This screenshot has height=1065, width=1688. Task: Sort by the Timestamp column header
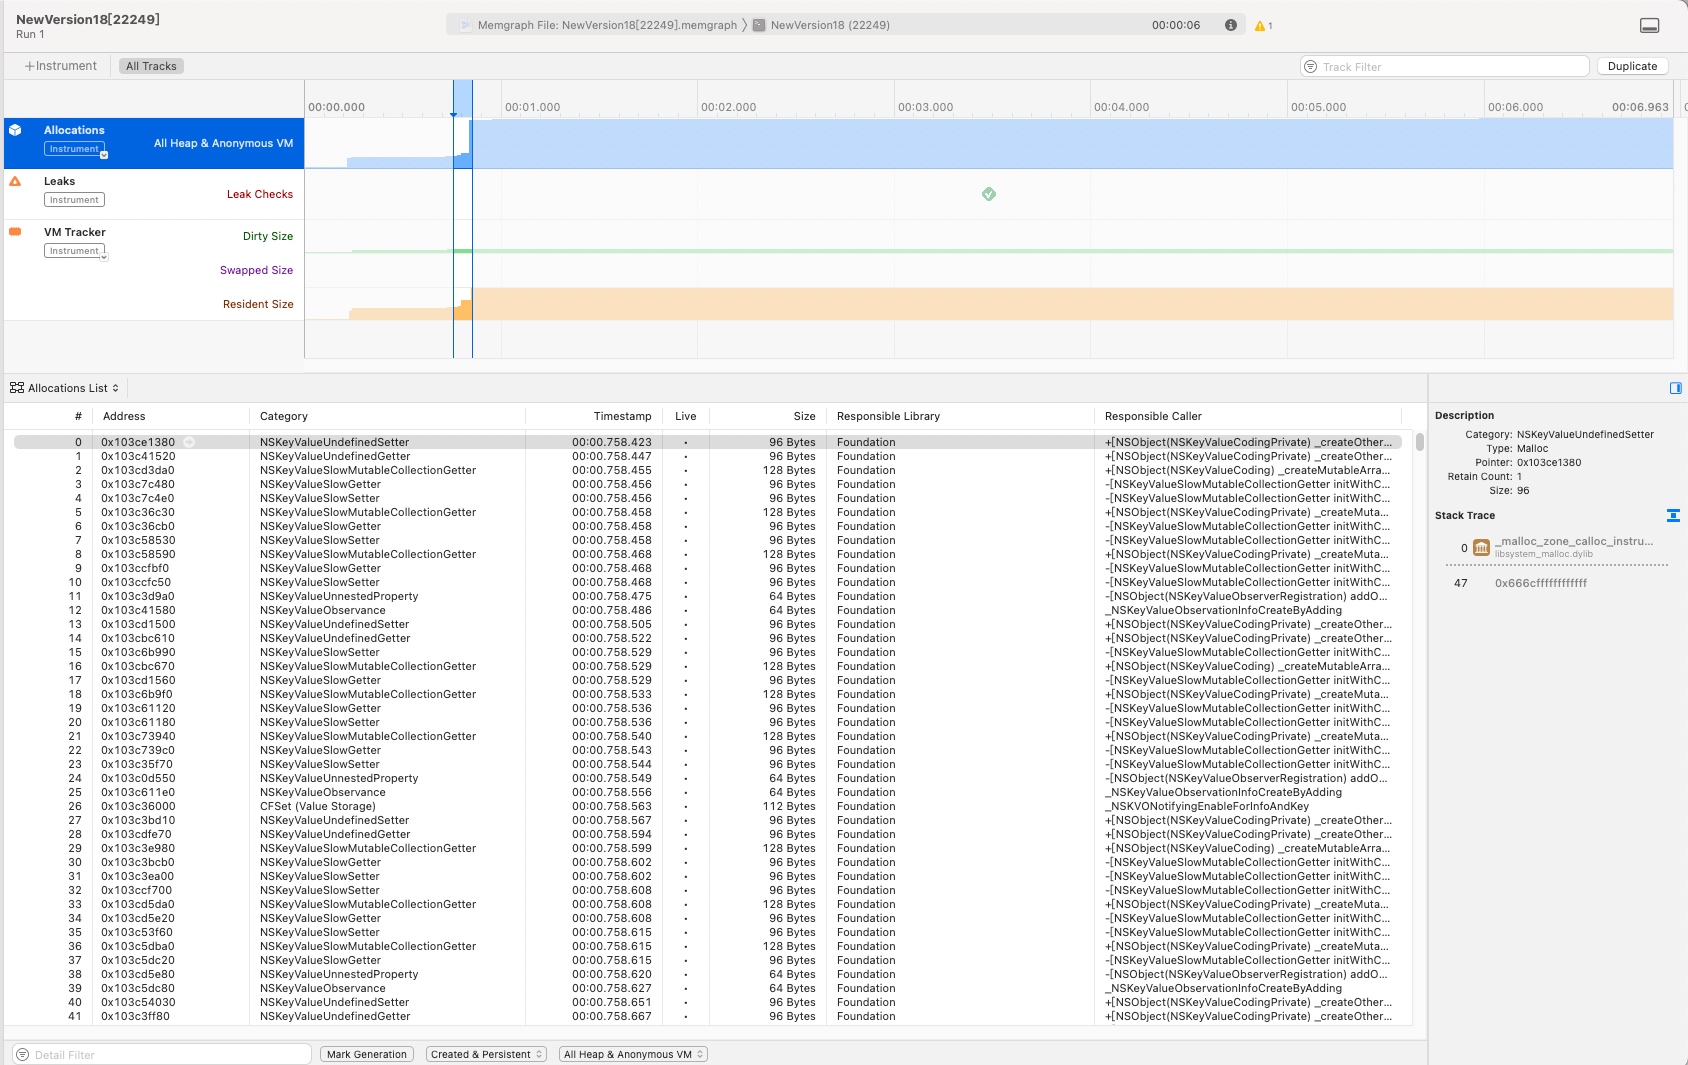click(x=622, y=416)
